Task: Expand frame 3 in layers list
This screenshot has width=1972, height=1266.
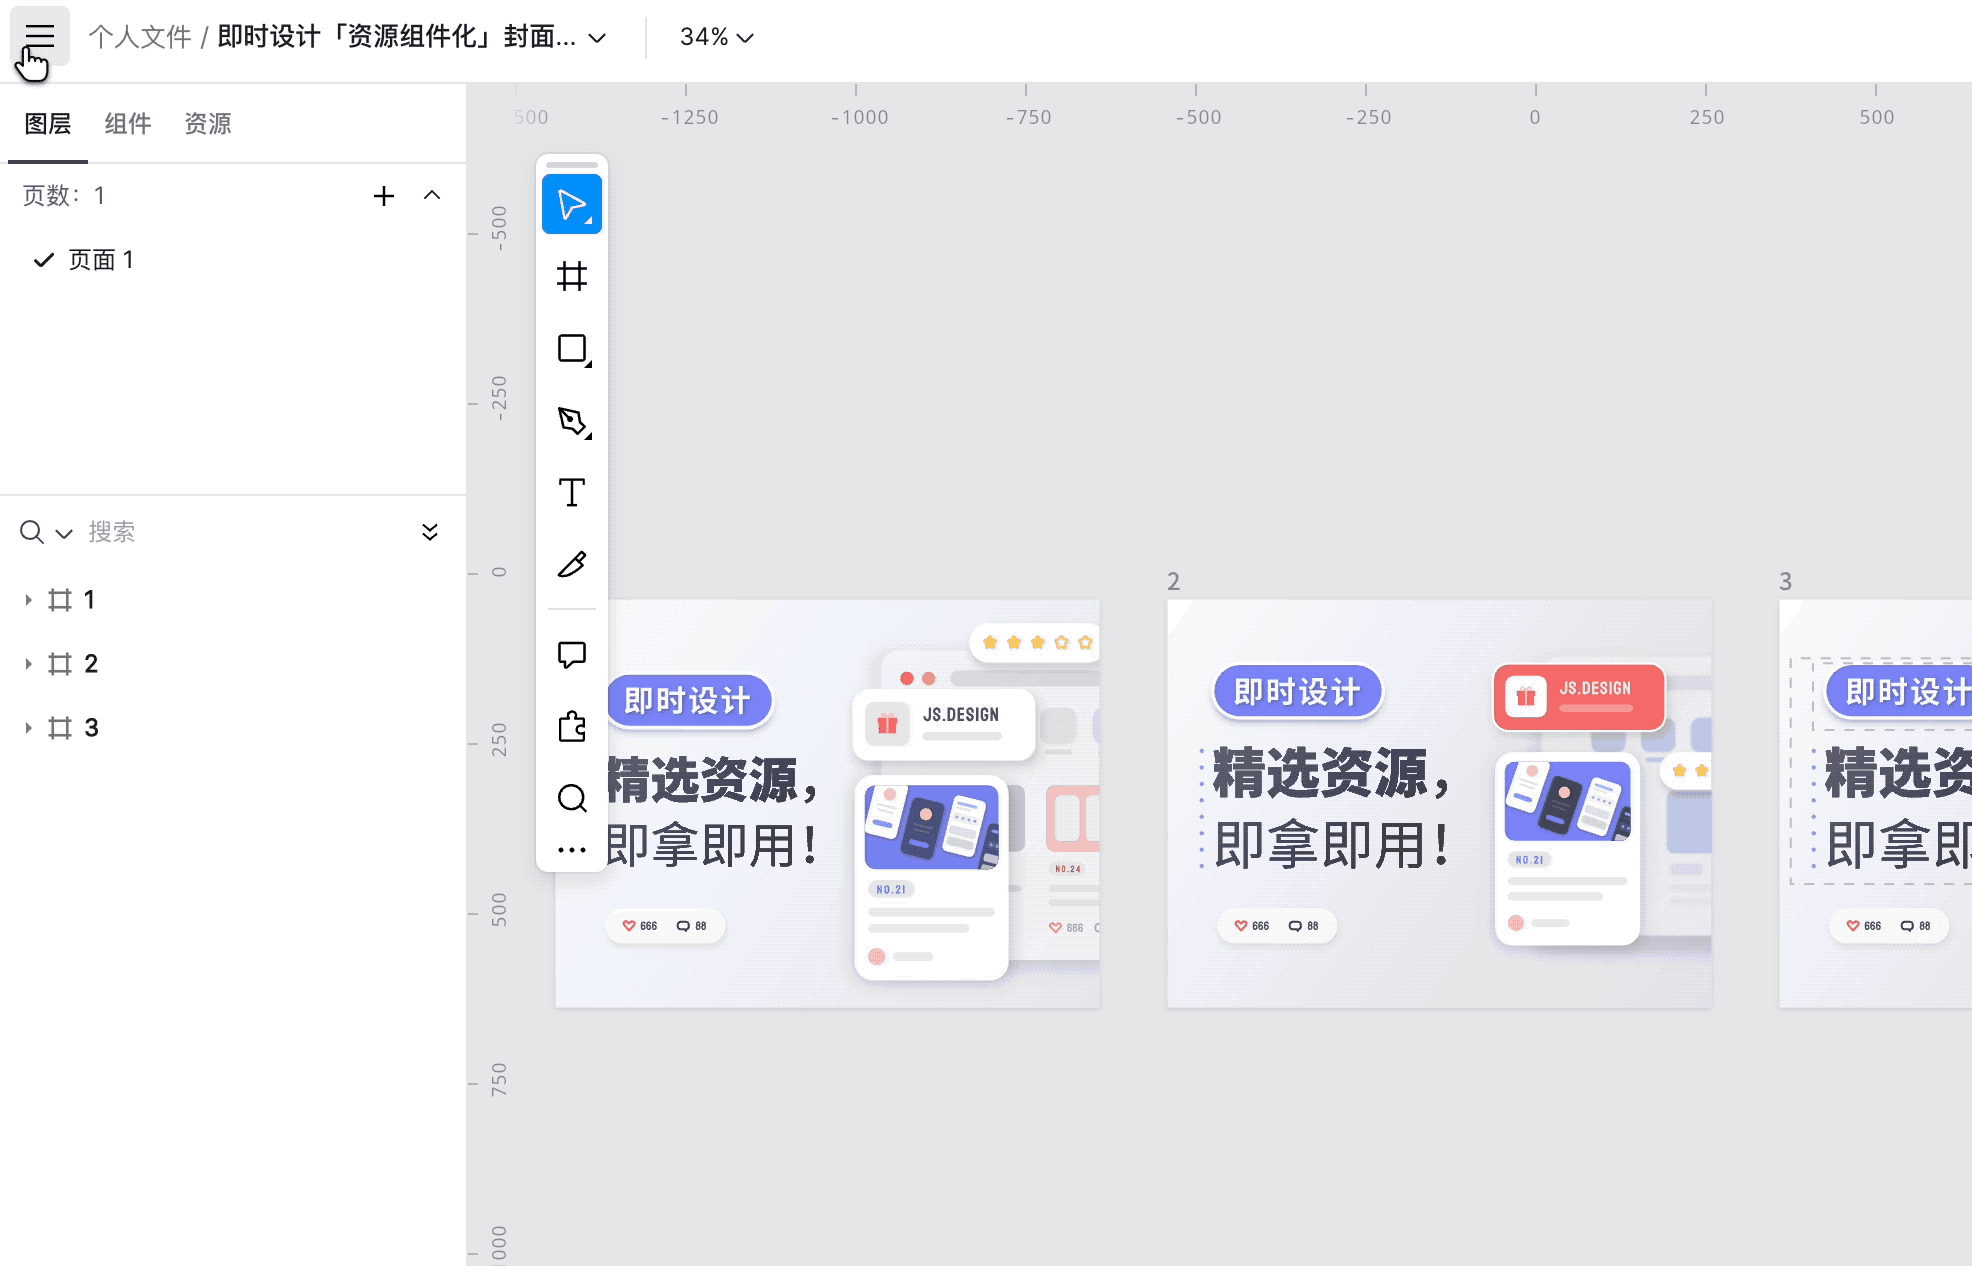Action: [28, 727]
